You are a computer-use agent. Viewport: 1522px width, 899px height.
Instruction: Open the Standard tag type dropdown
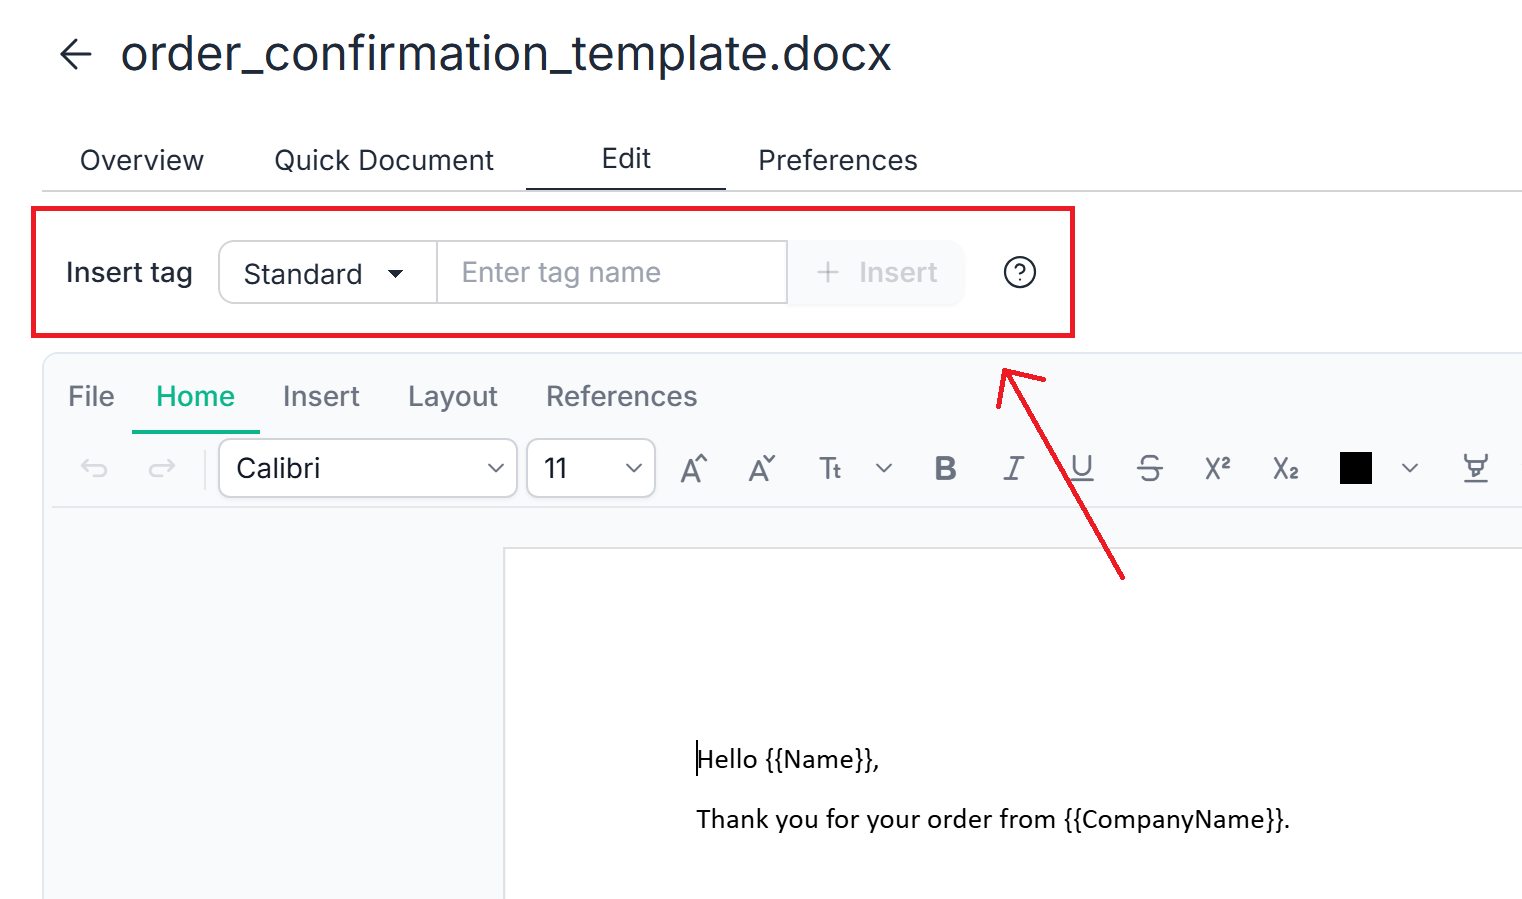(x=328, y=272)
